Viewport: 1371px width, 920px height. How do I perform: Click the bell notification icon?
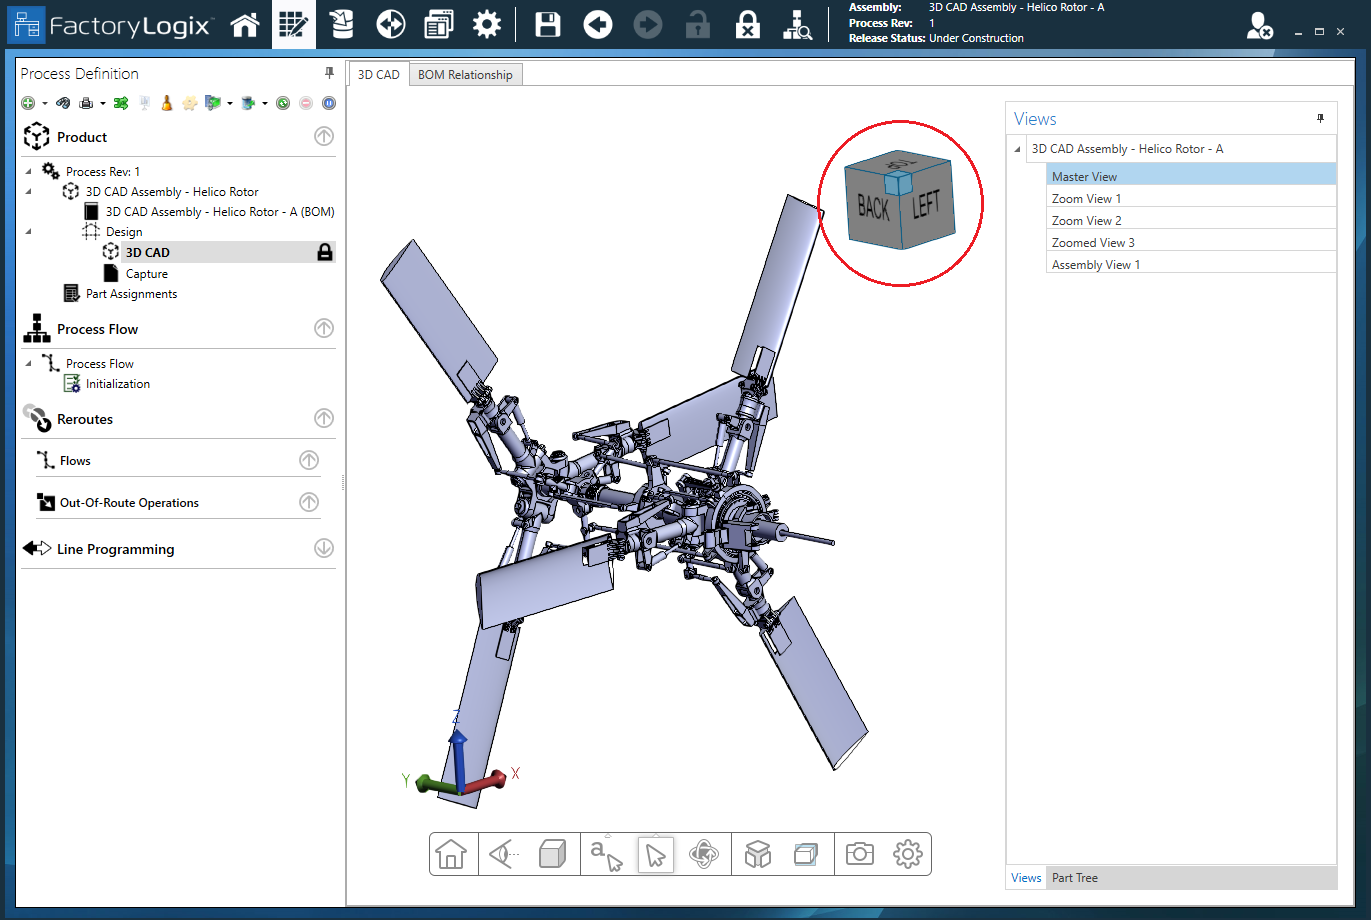tap(166, 103)
